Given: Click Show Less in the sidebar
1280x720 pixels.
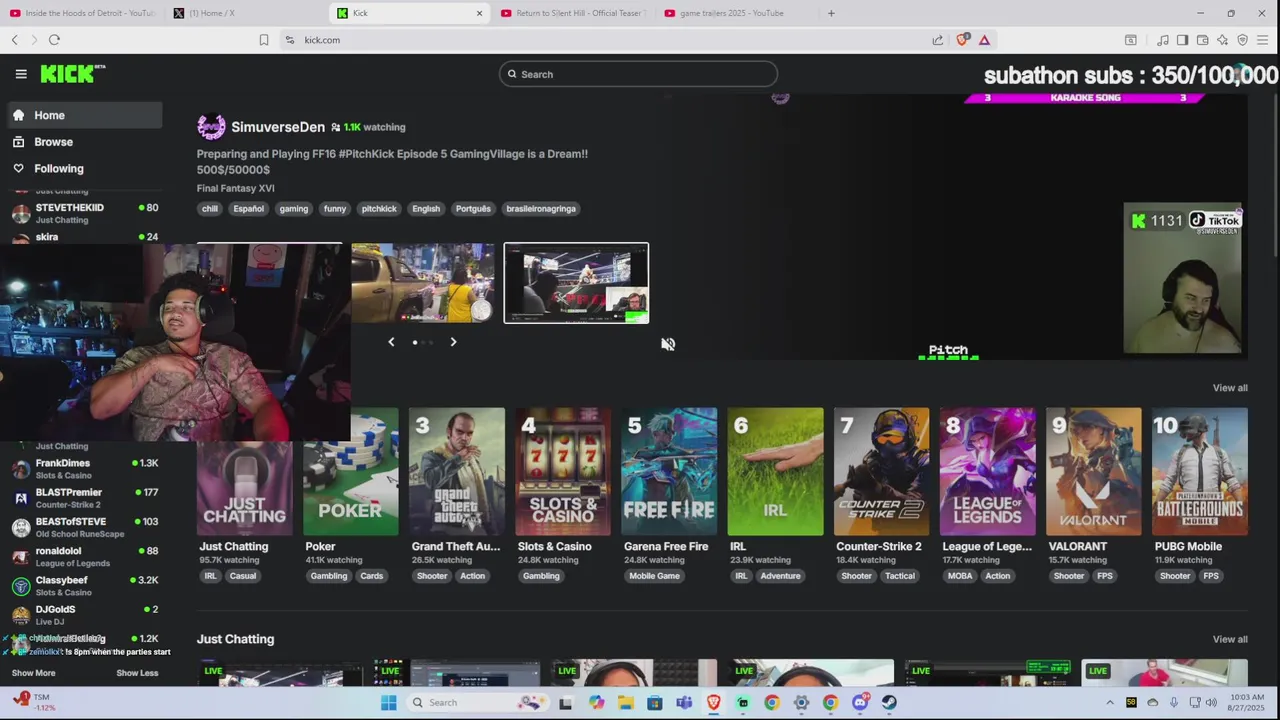Looking at the screenshot, I should (137, 673).
